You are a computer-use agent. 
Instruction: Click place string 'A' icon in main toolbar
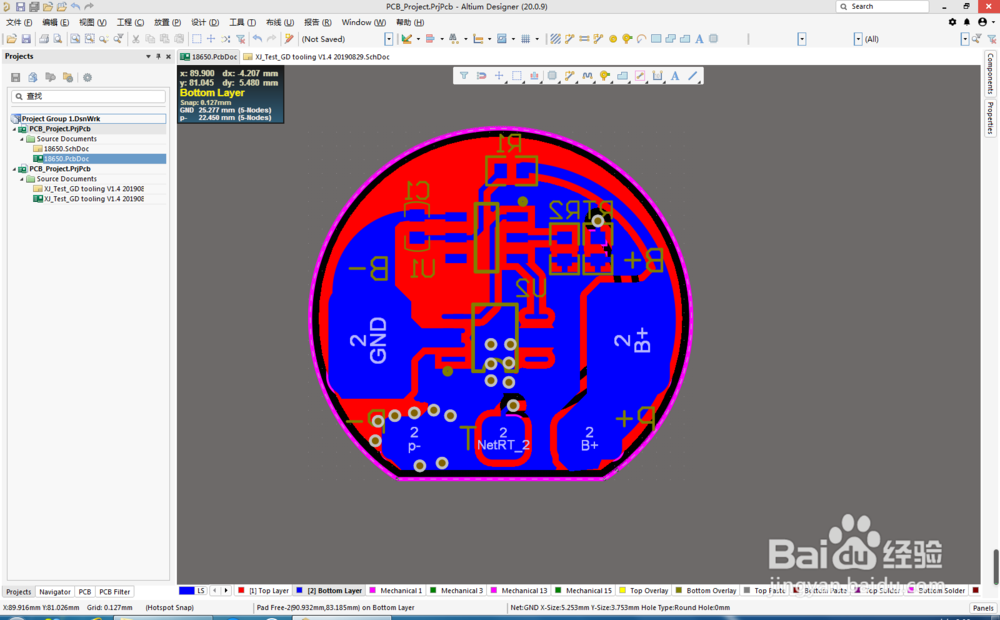pos(699,39)
